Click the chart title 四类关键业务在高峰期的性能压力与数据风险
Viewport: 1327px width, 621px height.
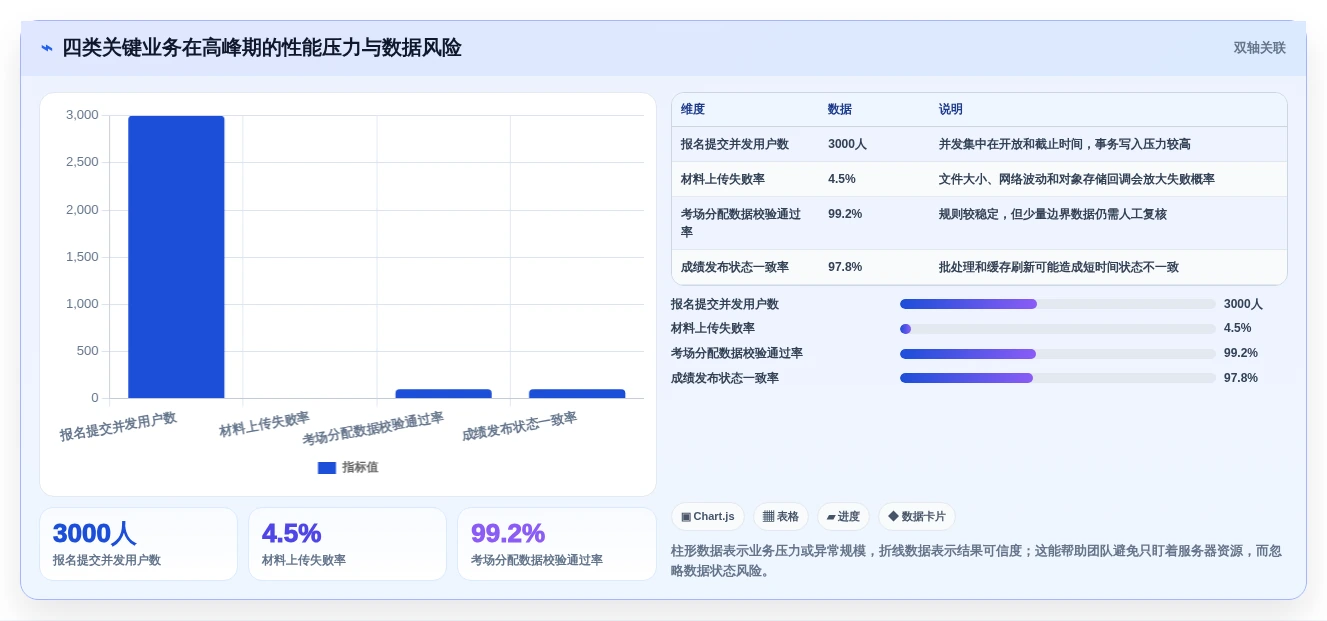pos(262,48)
